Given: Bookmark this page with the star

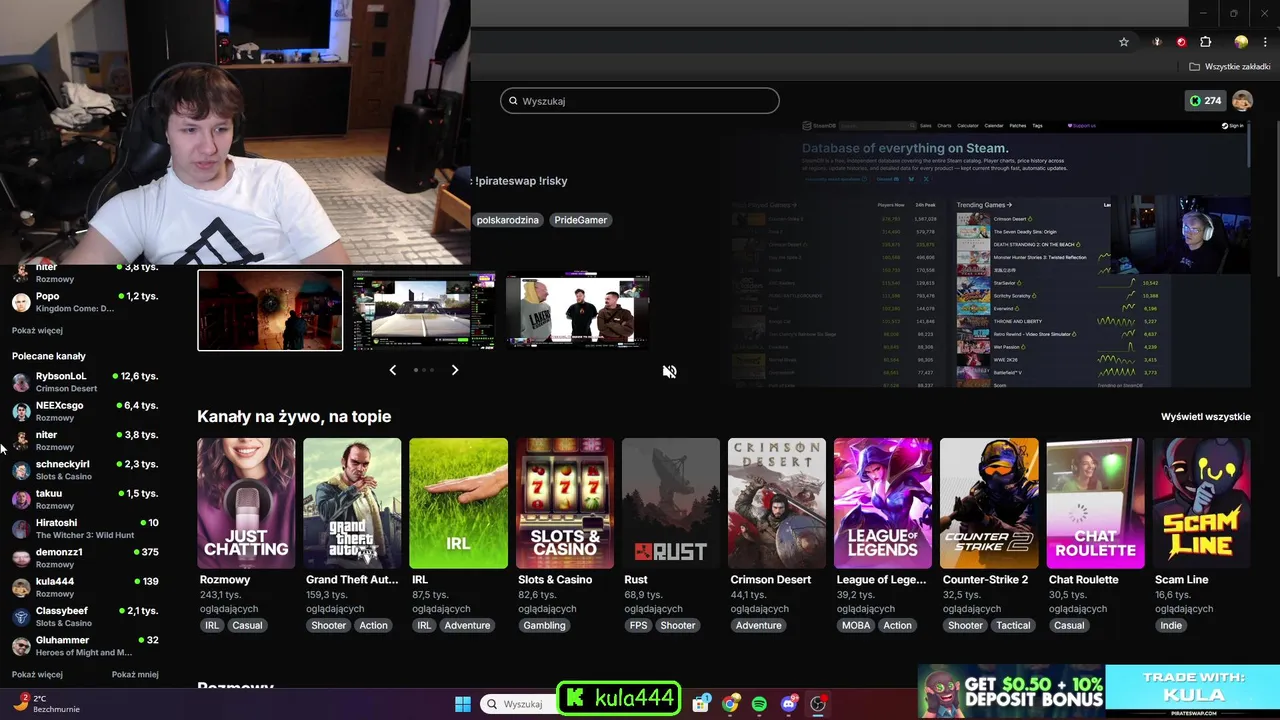Looking at the screenshot, I should coord(1124,42).
